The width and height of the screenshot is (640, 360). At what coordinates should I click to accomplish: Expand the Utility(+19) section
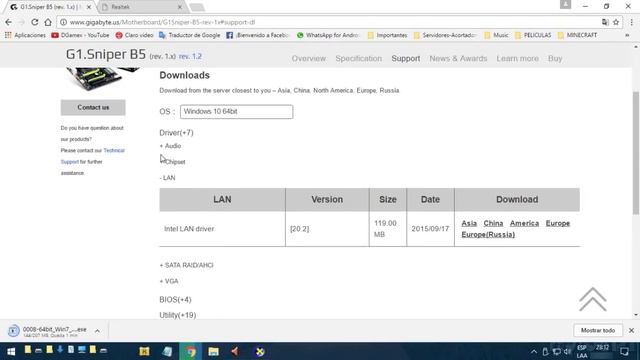(x=178, y=315)
